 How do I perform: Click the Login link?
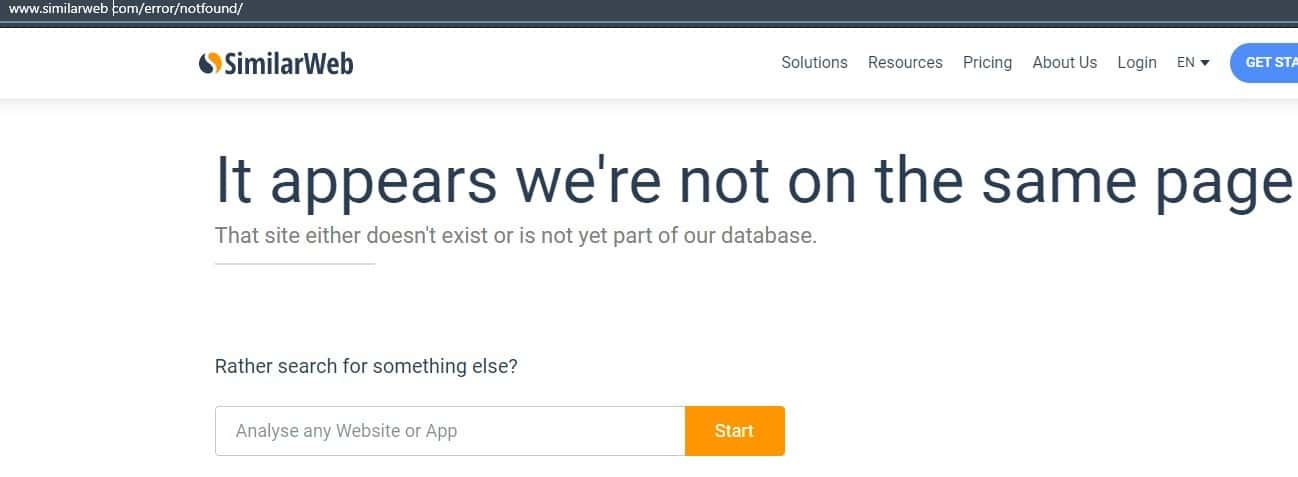click(1136, 62)
